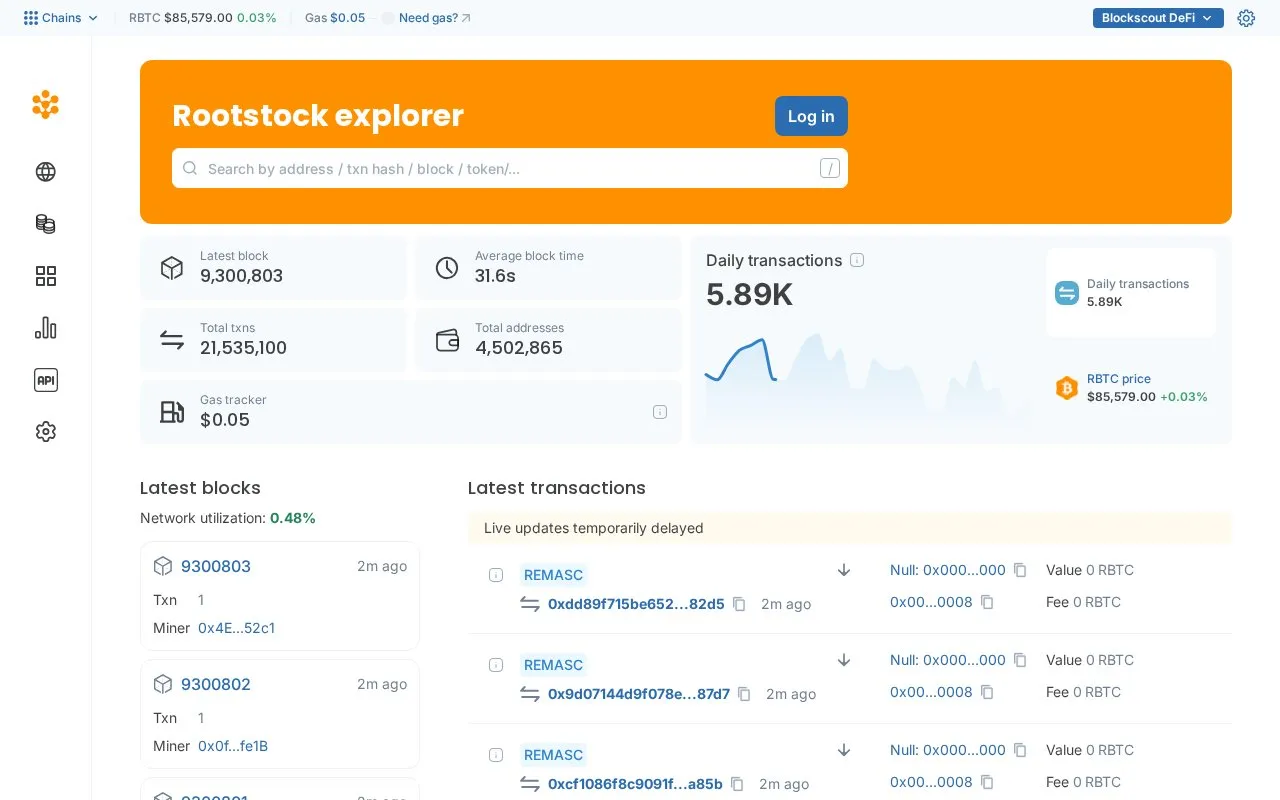Open the sidebar gear Other menu icon
Viewport: 1280px width, 800px height.
point(45,432)
